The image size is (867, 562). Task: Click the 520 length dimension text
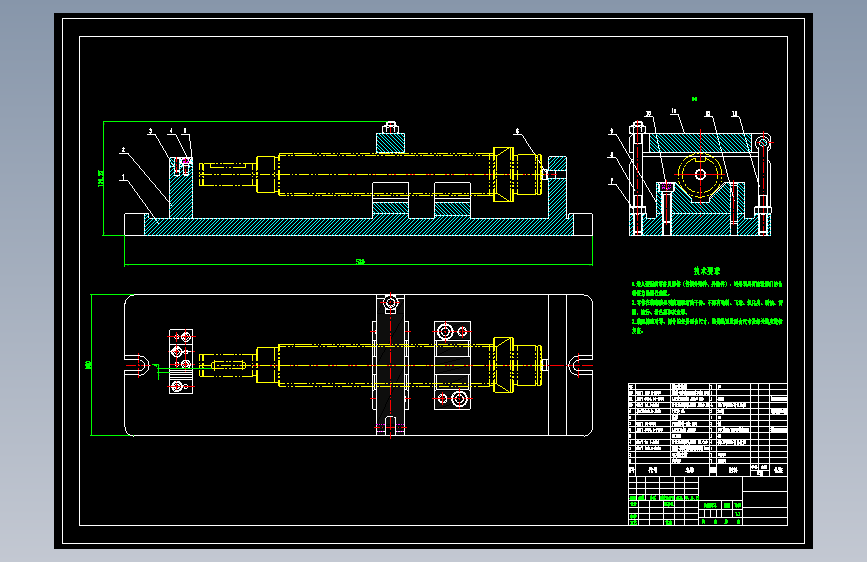tap(360, 262)
